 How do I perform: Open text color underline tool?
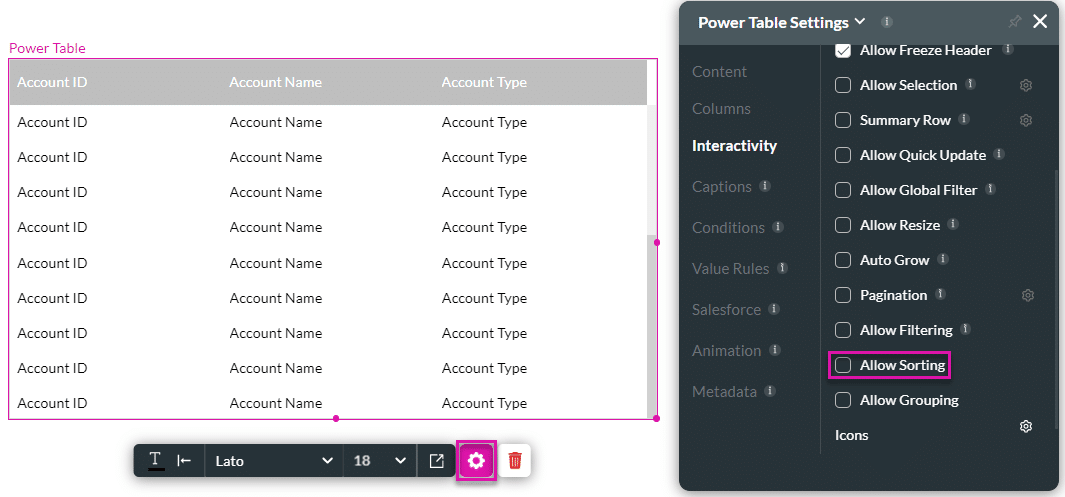[x=156, y=460]
